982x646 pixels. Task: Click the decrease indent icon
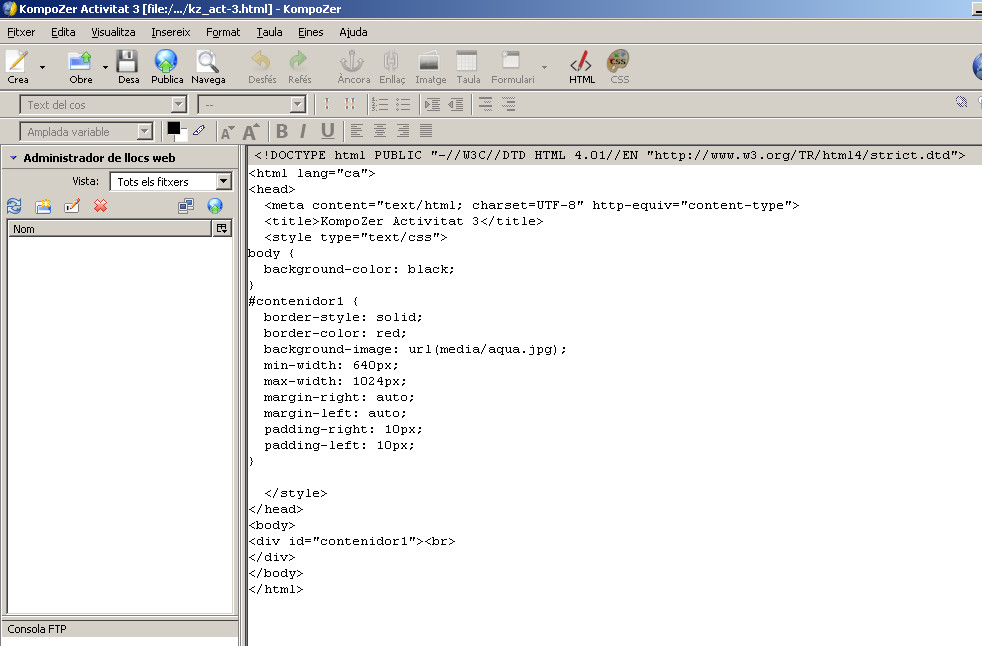tap(455, 105)
